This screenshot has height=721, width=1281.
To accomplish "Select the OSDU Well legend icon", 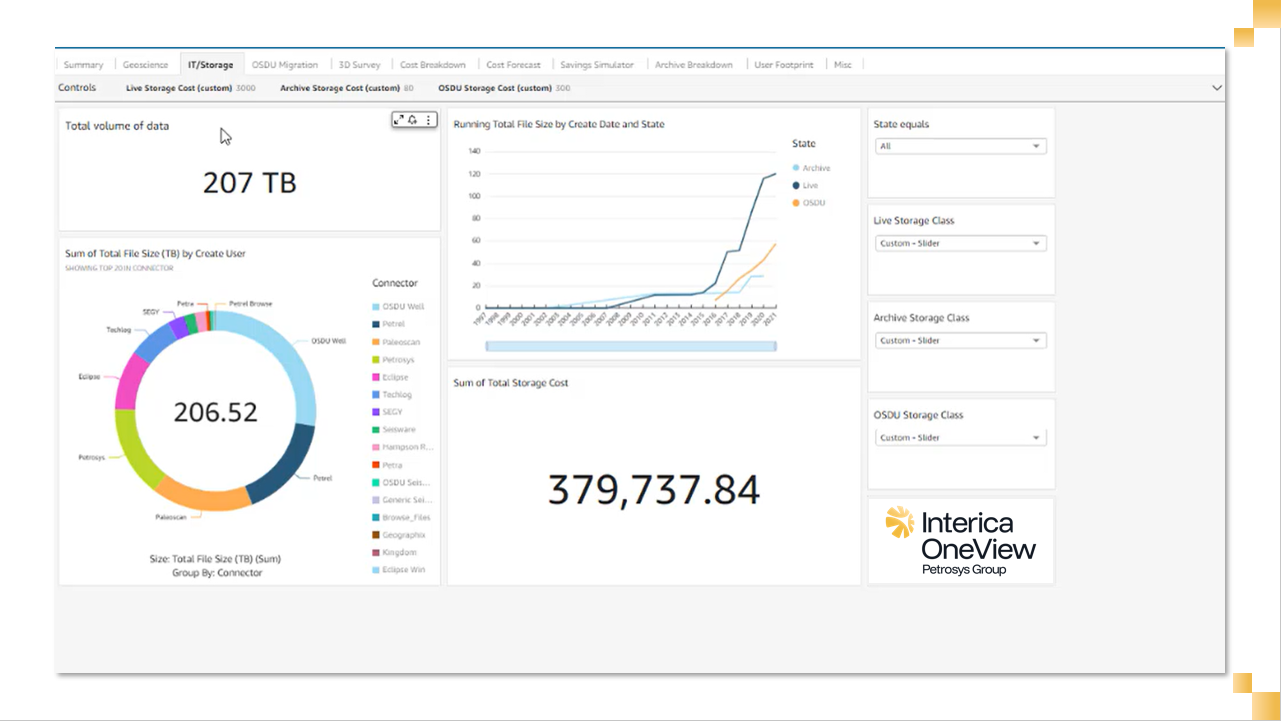I will [375, 306].
